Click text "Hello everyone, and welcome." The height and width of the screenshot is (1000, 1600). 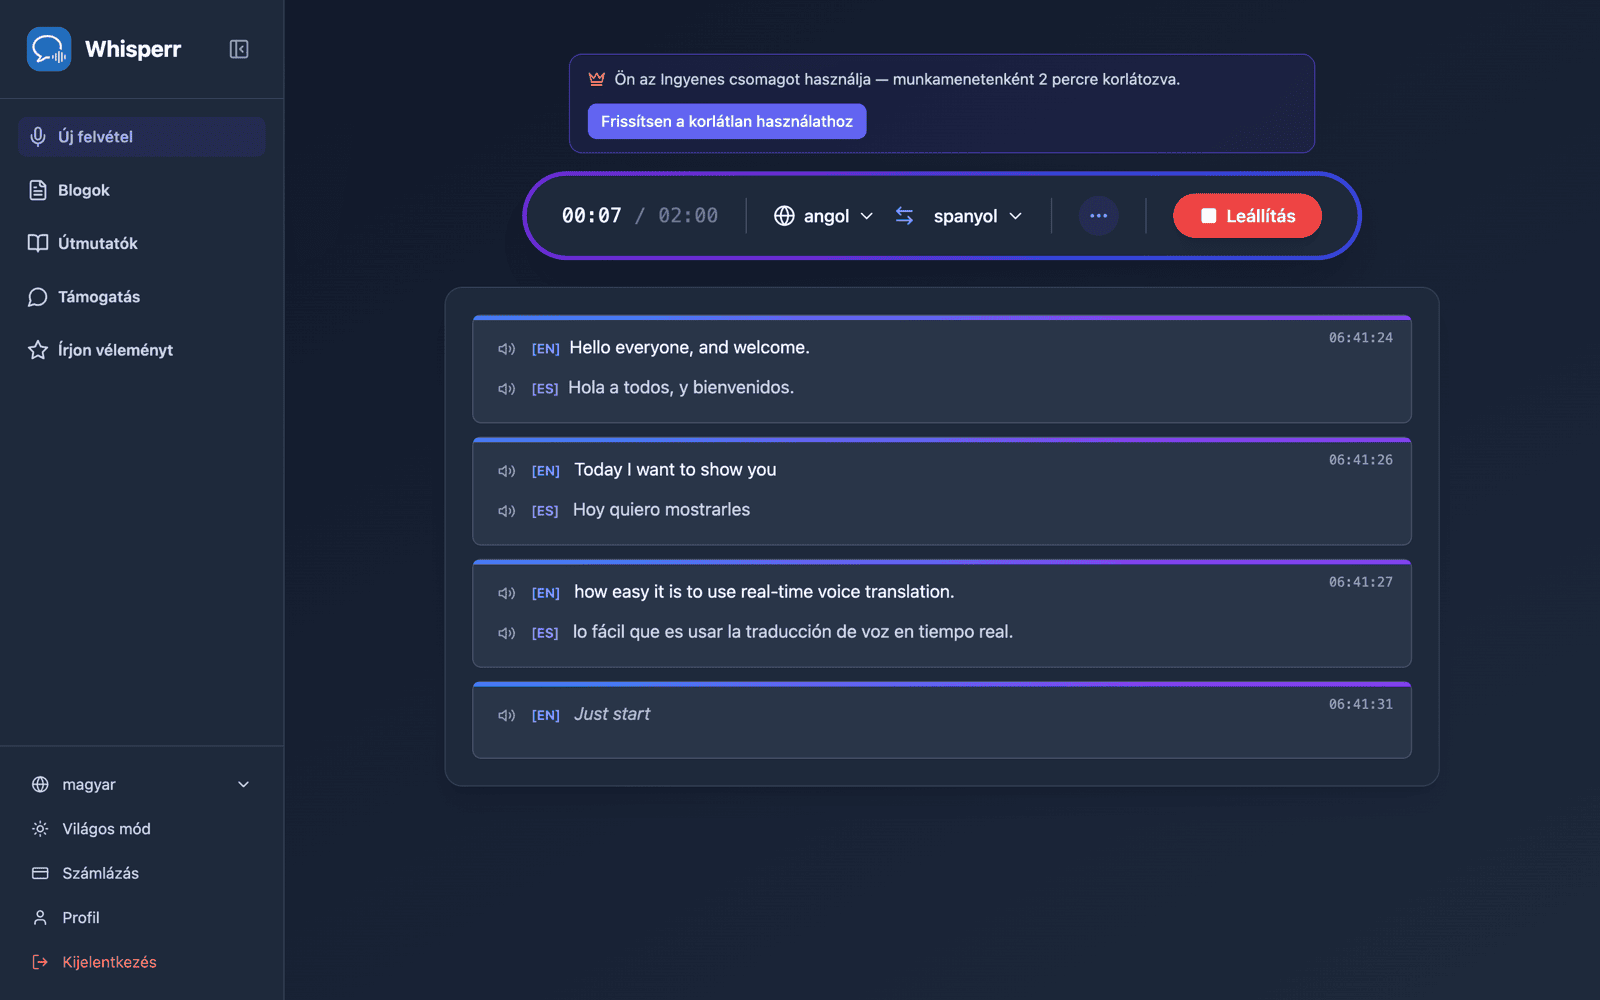[690, 348]
